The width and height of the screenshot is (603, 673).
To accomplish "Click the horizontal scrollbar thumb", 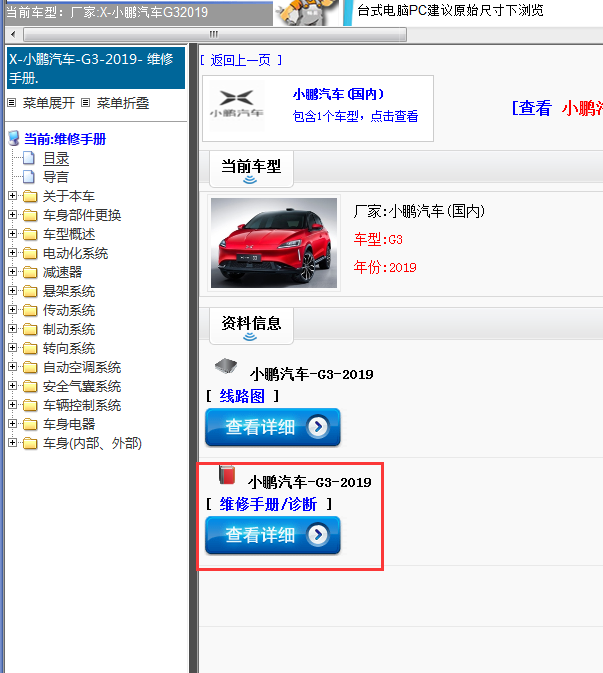I will click(x=215, y=34).
